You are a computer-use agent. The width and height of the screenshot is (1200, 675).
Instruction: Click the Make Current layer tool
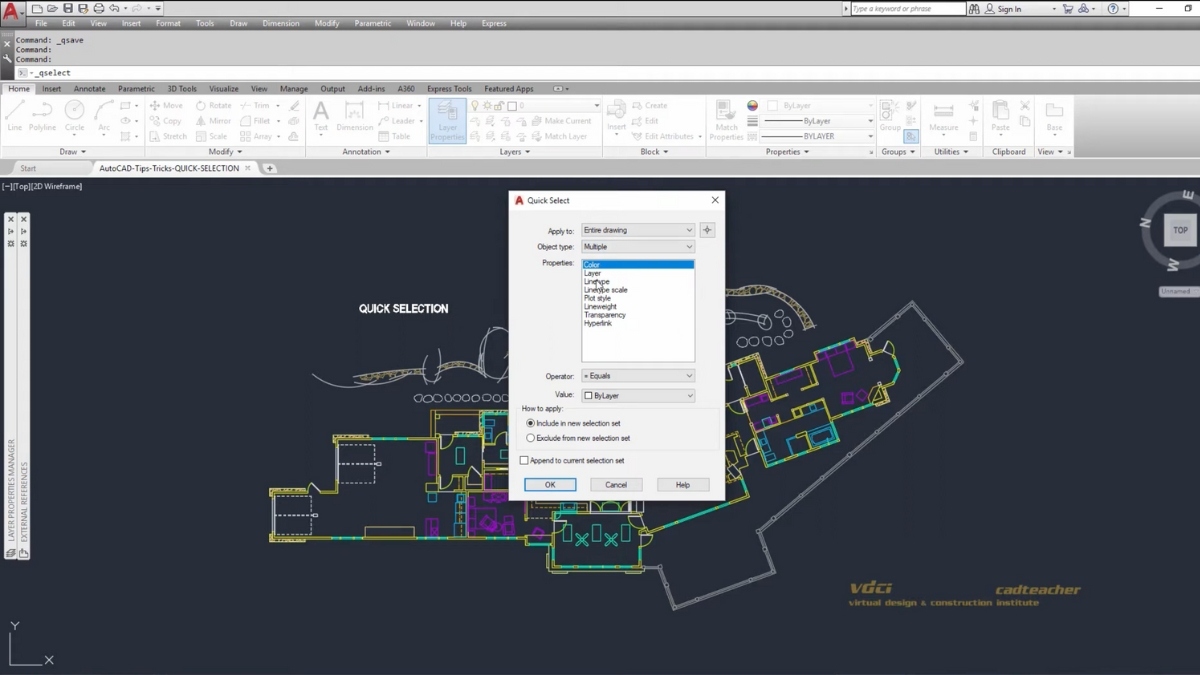[x=561, y=121]
